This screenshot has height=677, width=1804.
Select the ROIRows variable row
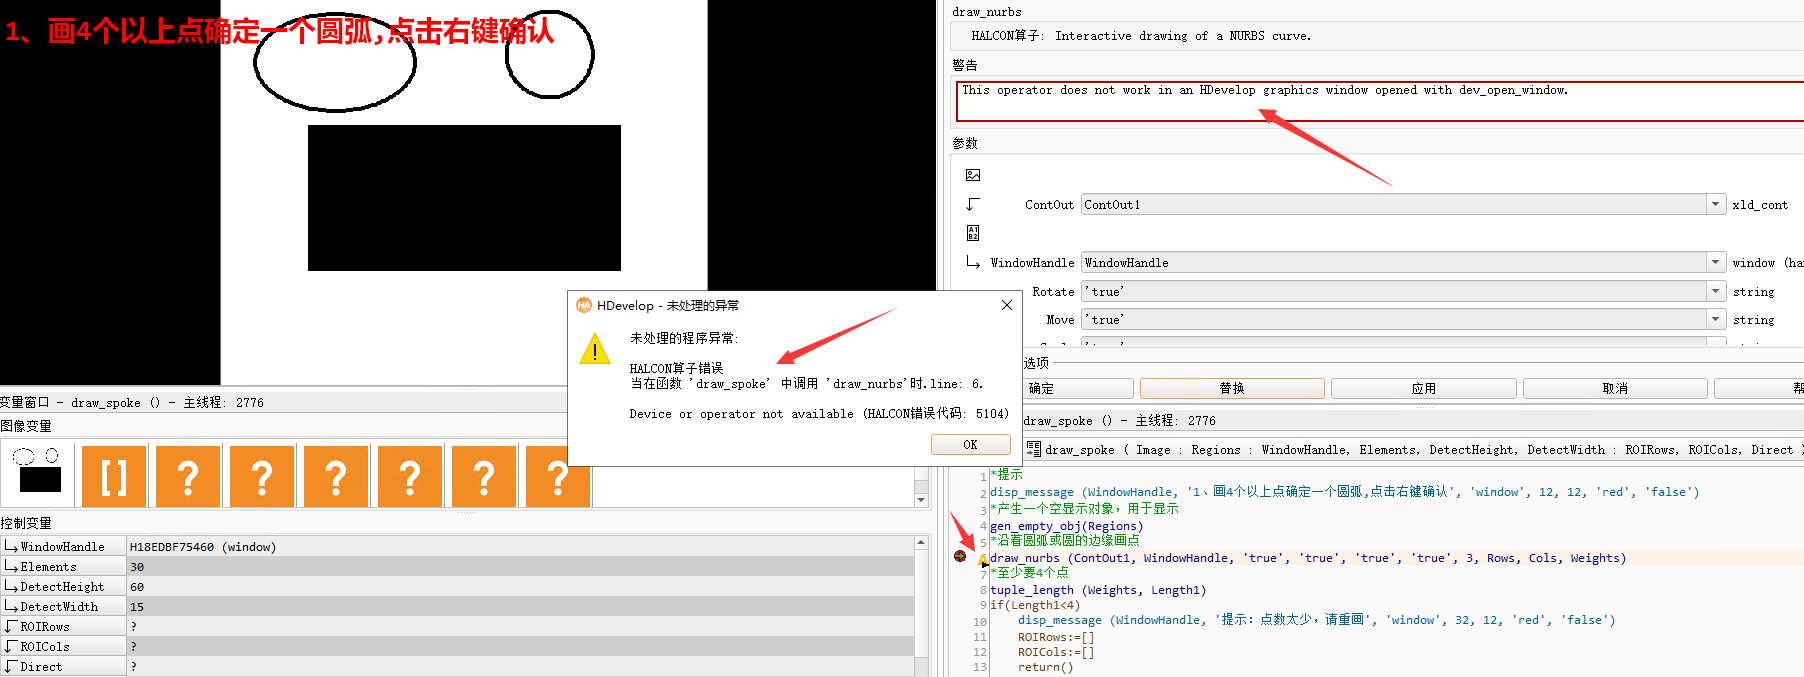(x=457, y=626)
